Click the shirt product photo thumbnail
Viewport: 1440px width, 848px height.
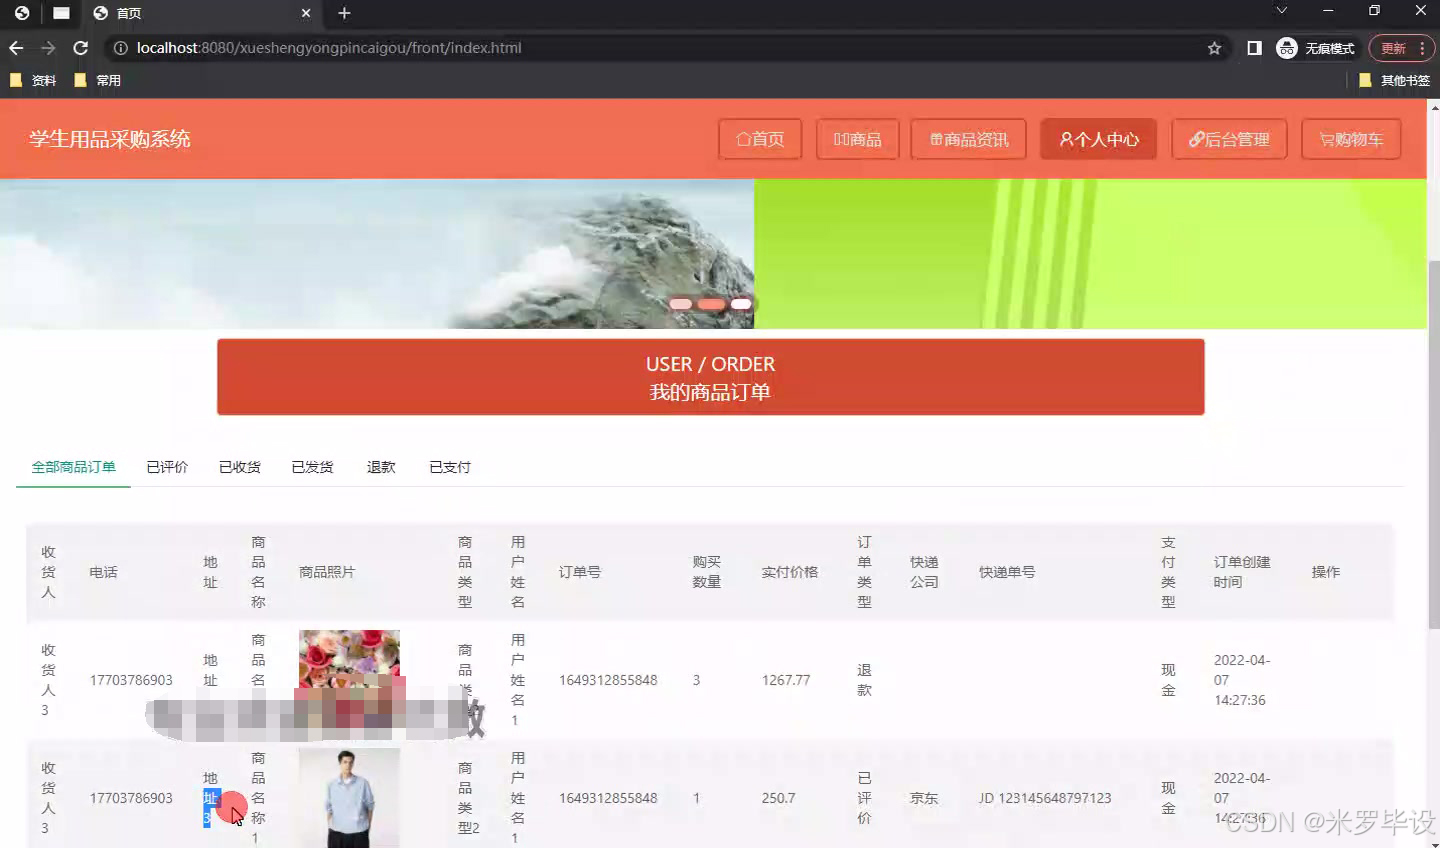point(349,797)
